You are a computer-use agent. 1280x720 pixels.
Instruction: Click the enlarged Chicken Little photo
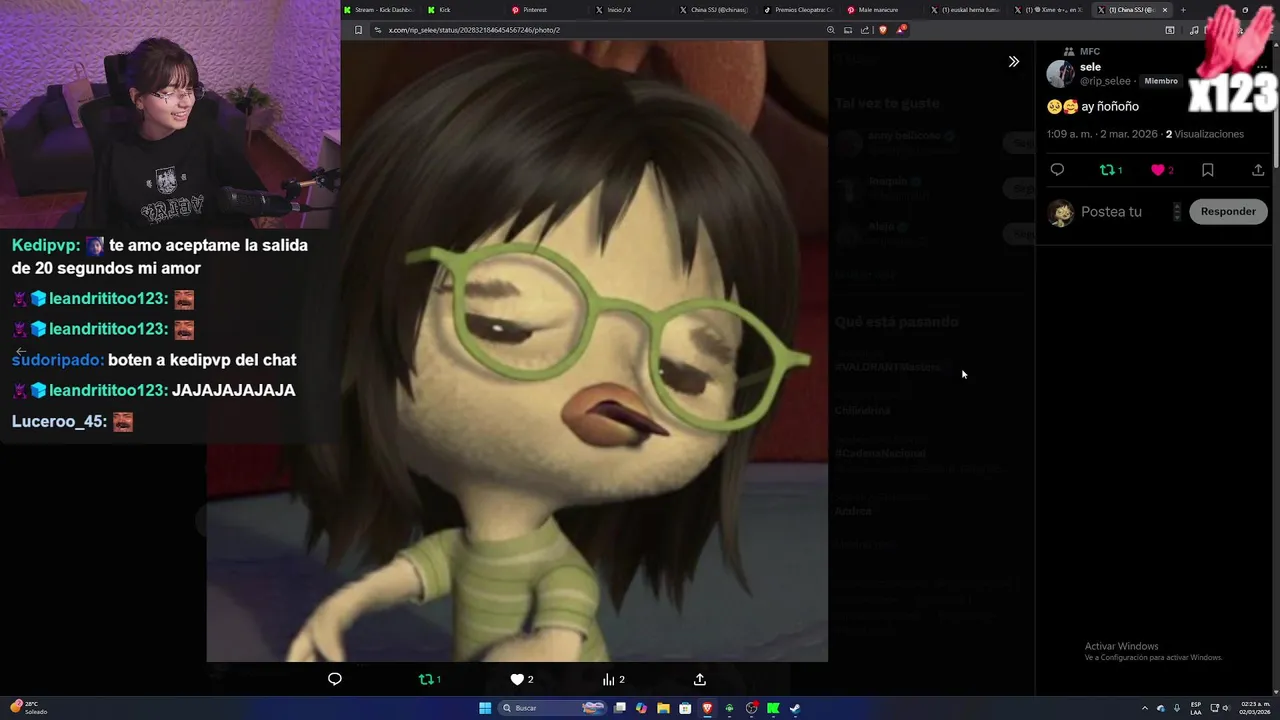pos(517,351)
